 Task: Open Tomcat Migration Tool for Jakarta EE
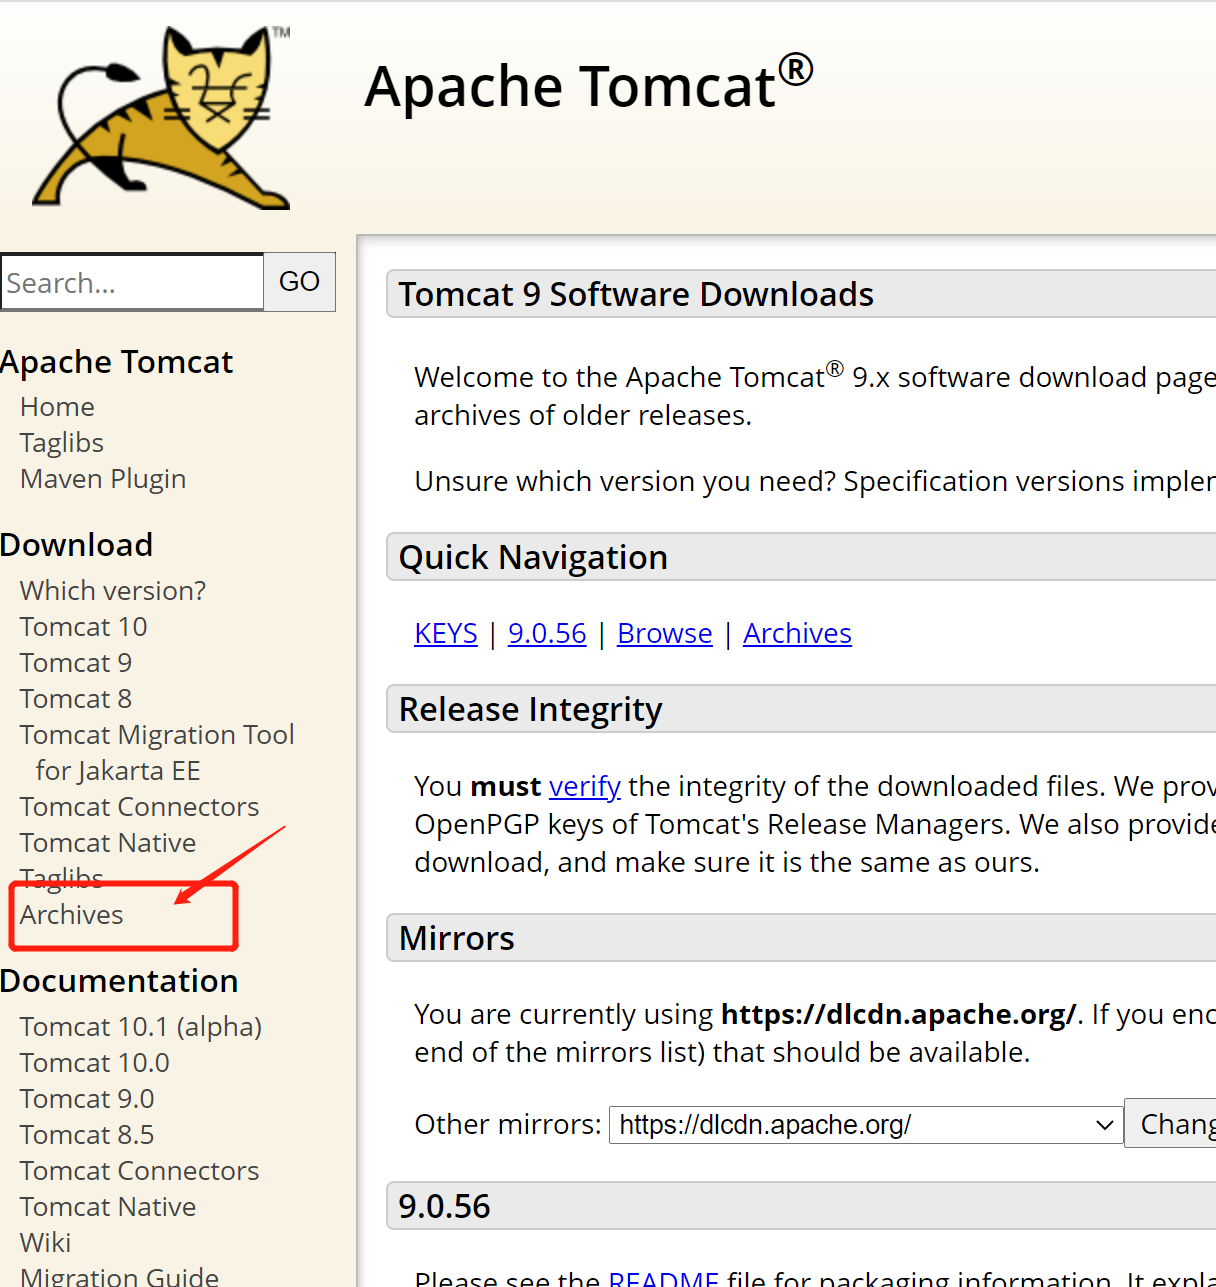[157, 753]
